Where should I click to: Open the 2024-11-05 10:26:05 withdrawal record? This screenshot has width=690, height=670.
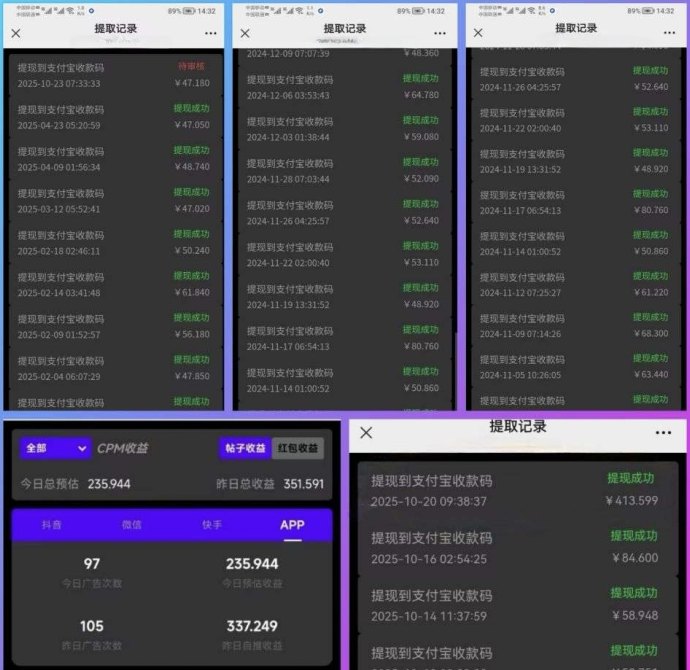575,366
